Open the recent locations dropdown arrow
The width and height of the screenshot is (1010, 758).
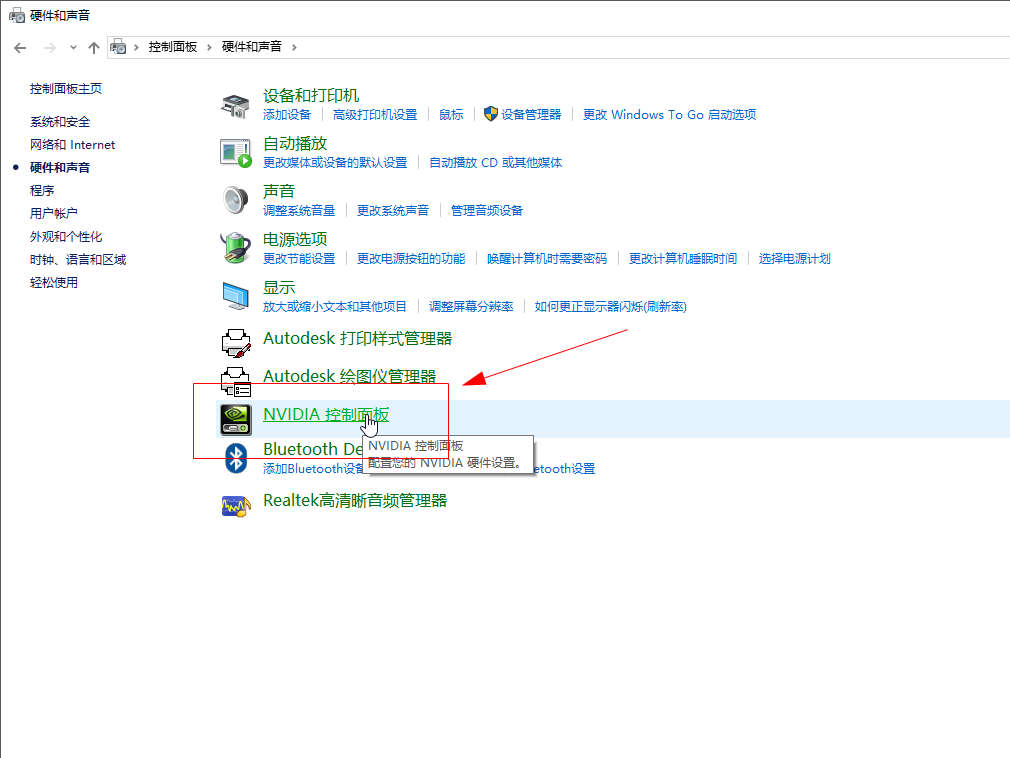[x=73, y=47]
